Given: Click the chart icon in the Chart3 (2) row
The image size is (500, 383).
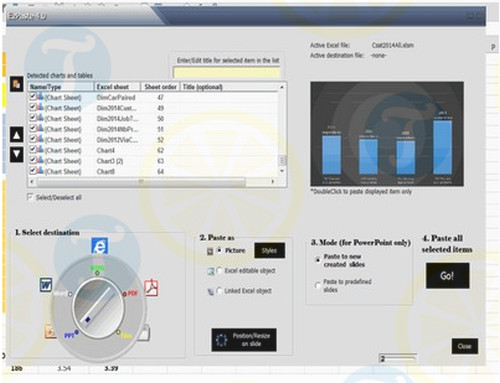Looking at the screenshot, I should (x=40, y=160).
